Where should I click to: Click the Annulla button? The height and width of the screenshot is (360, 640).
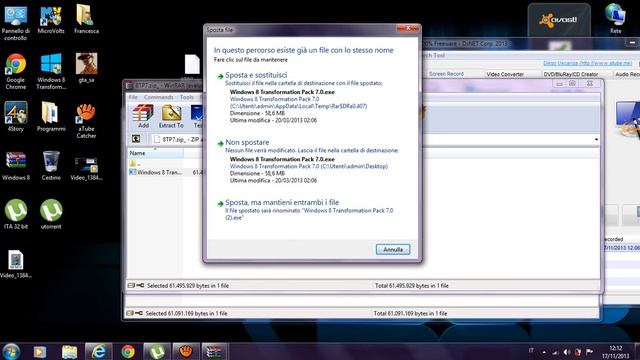coord(393,249)
